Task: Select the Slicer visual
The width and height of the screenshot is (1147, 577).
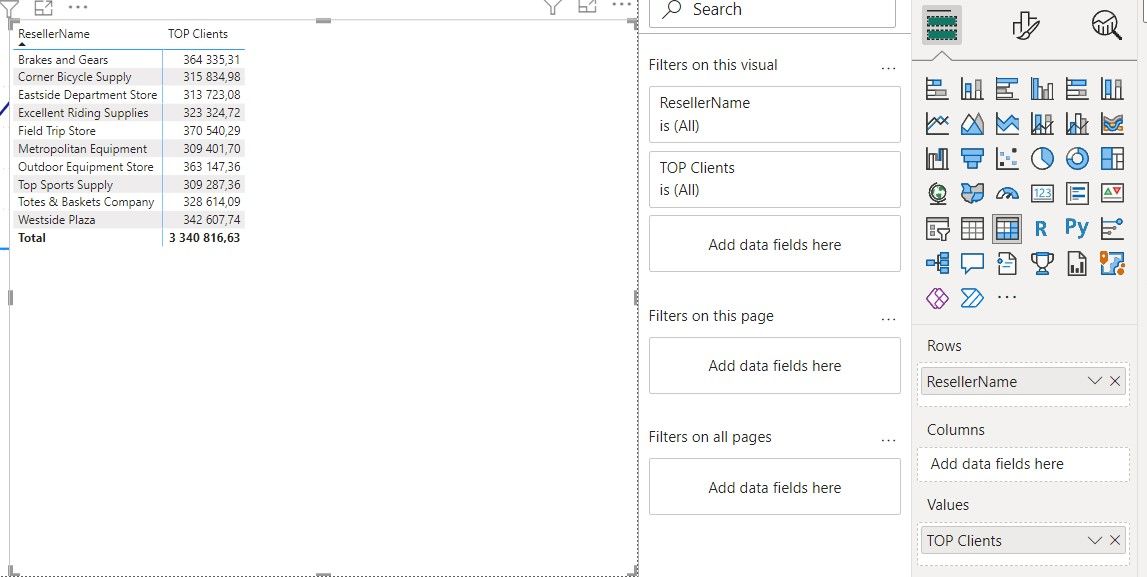Action: point(937,229)
